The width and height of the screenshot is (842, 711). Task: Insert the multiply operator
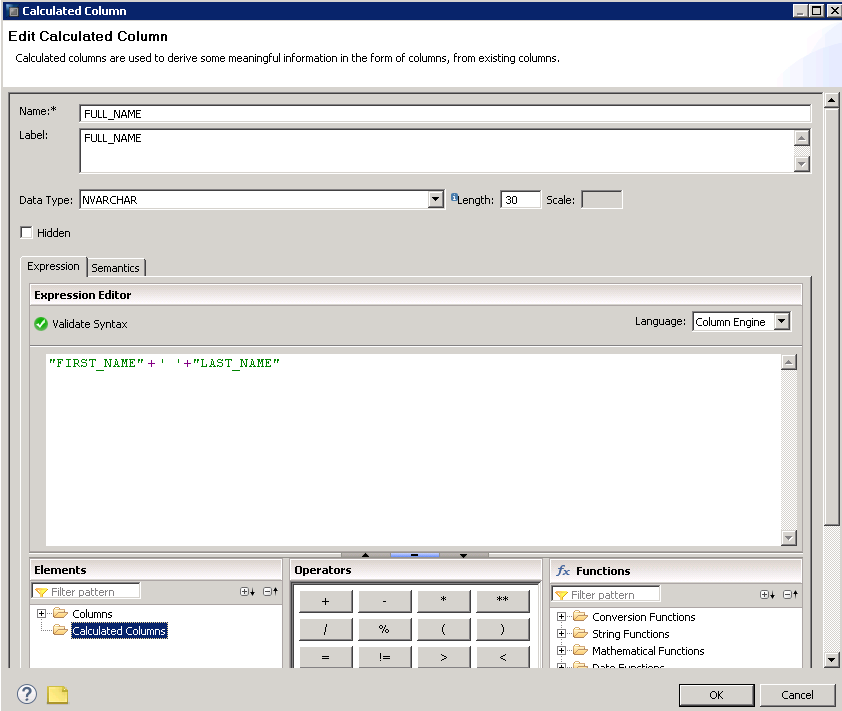click(x=444, y=601)
